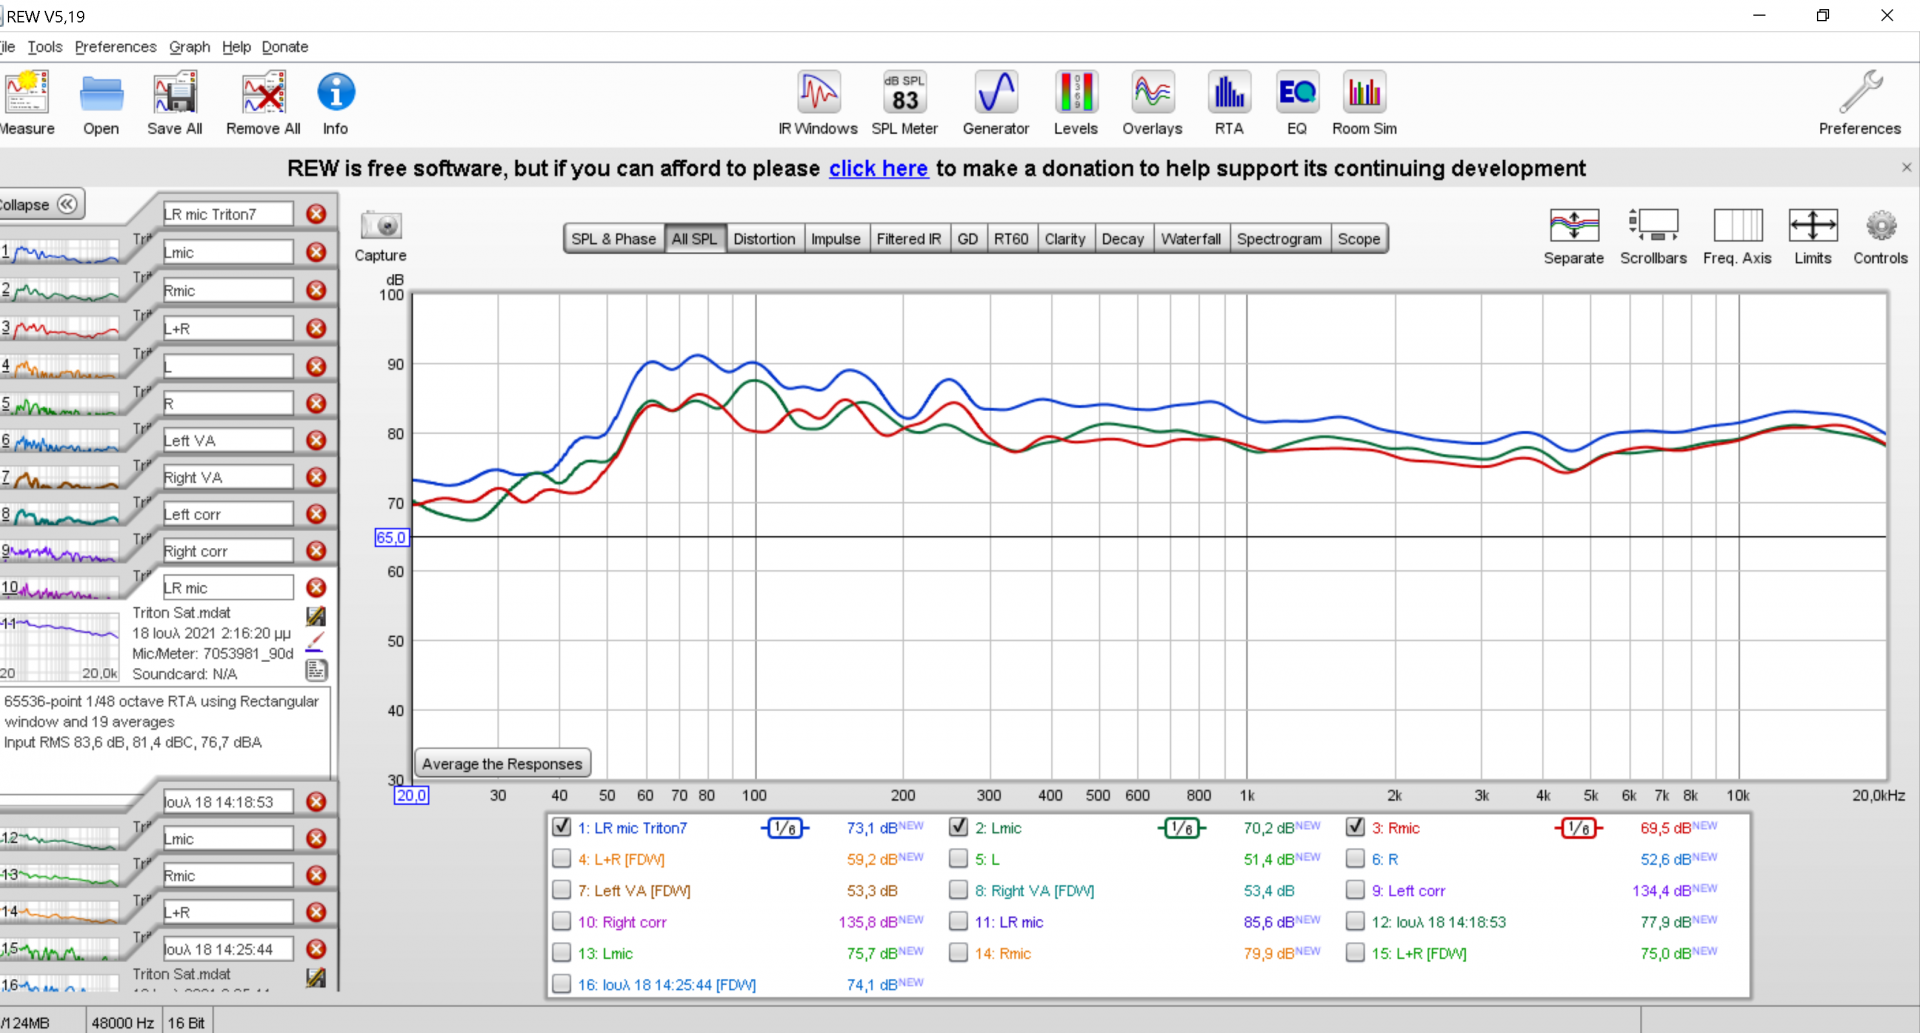
Task: Launch the signal Generator
Action: point(996,102)
